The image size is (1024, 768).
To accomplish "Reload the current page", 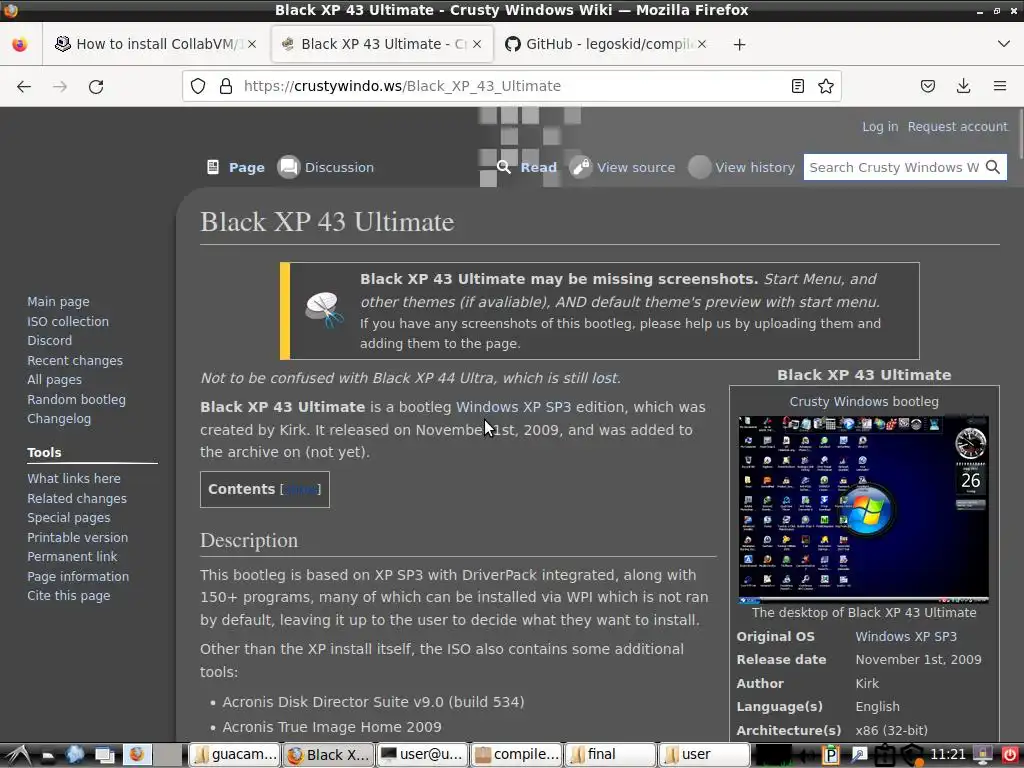I will (x=96, y=86).
